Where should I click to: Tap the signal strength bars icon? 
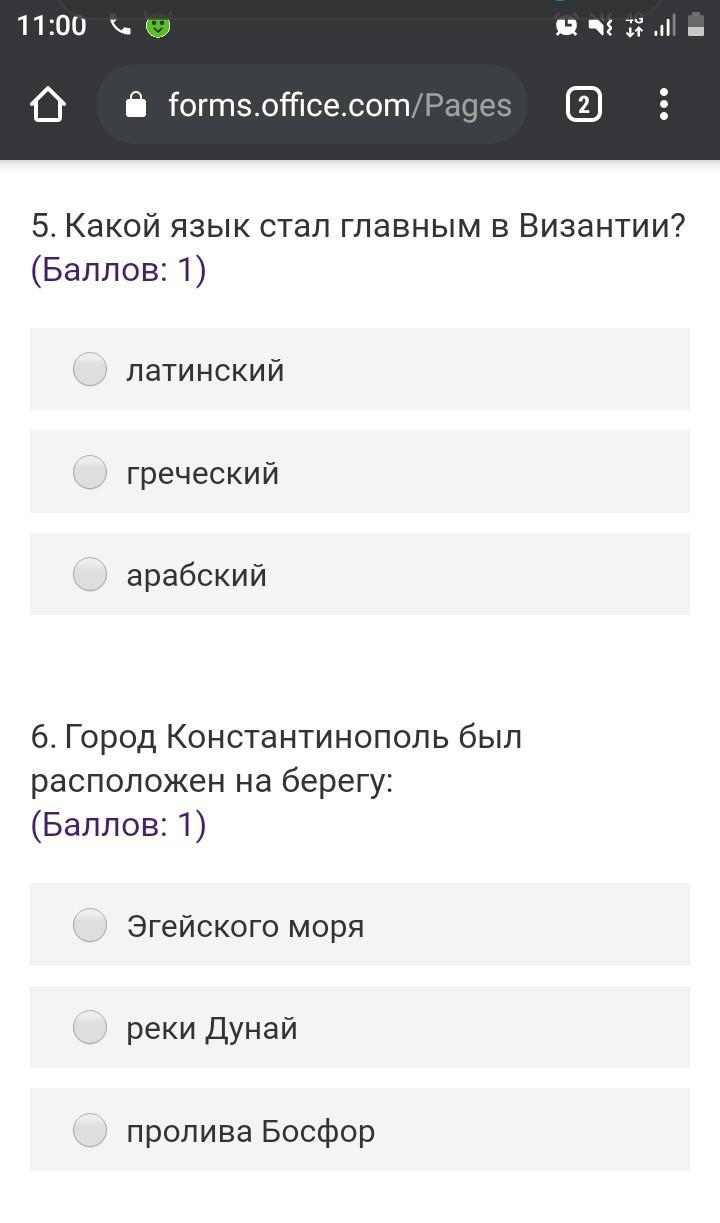pyautogui.click(x=664, y=27)
